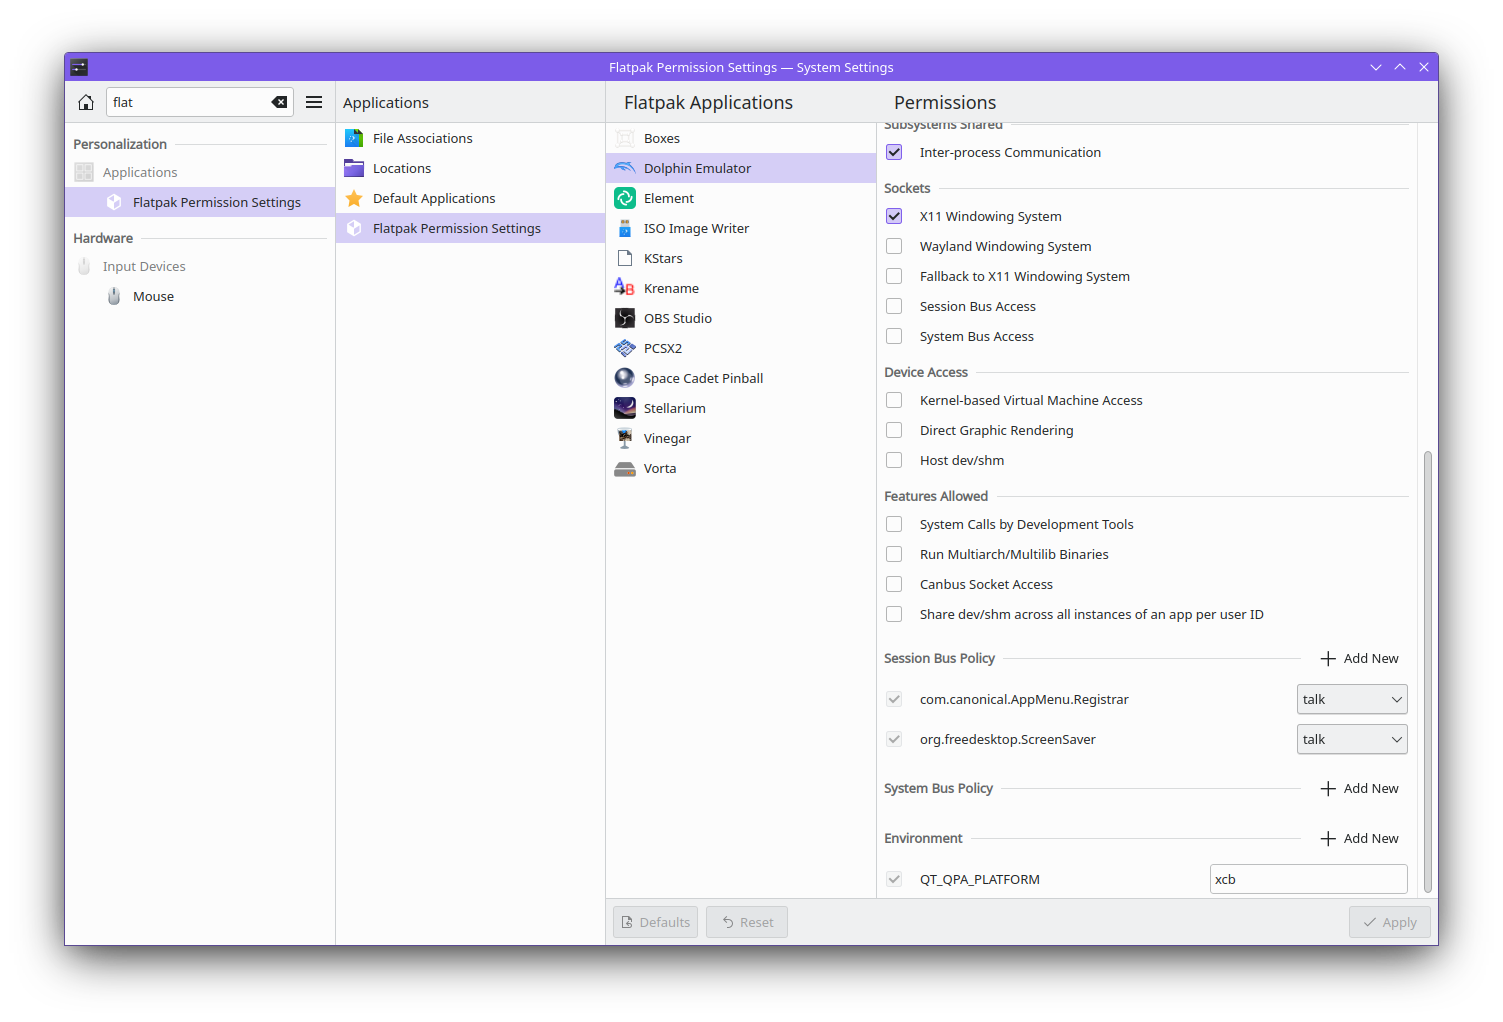The width and height of the screenshot is (1503, 1022).
Task: Enable Session Bus Access
Action: pos(894,306)
